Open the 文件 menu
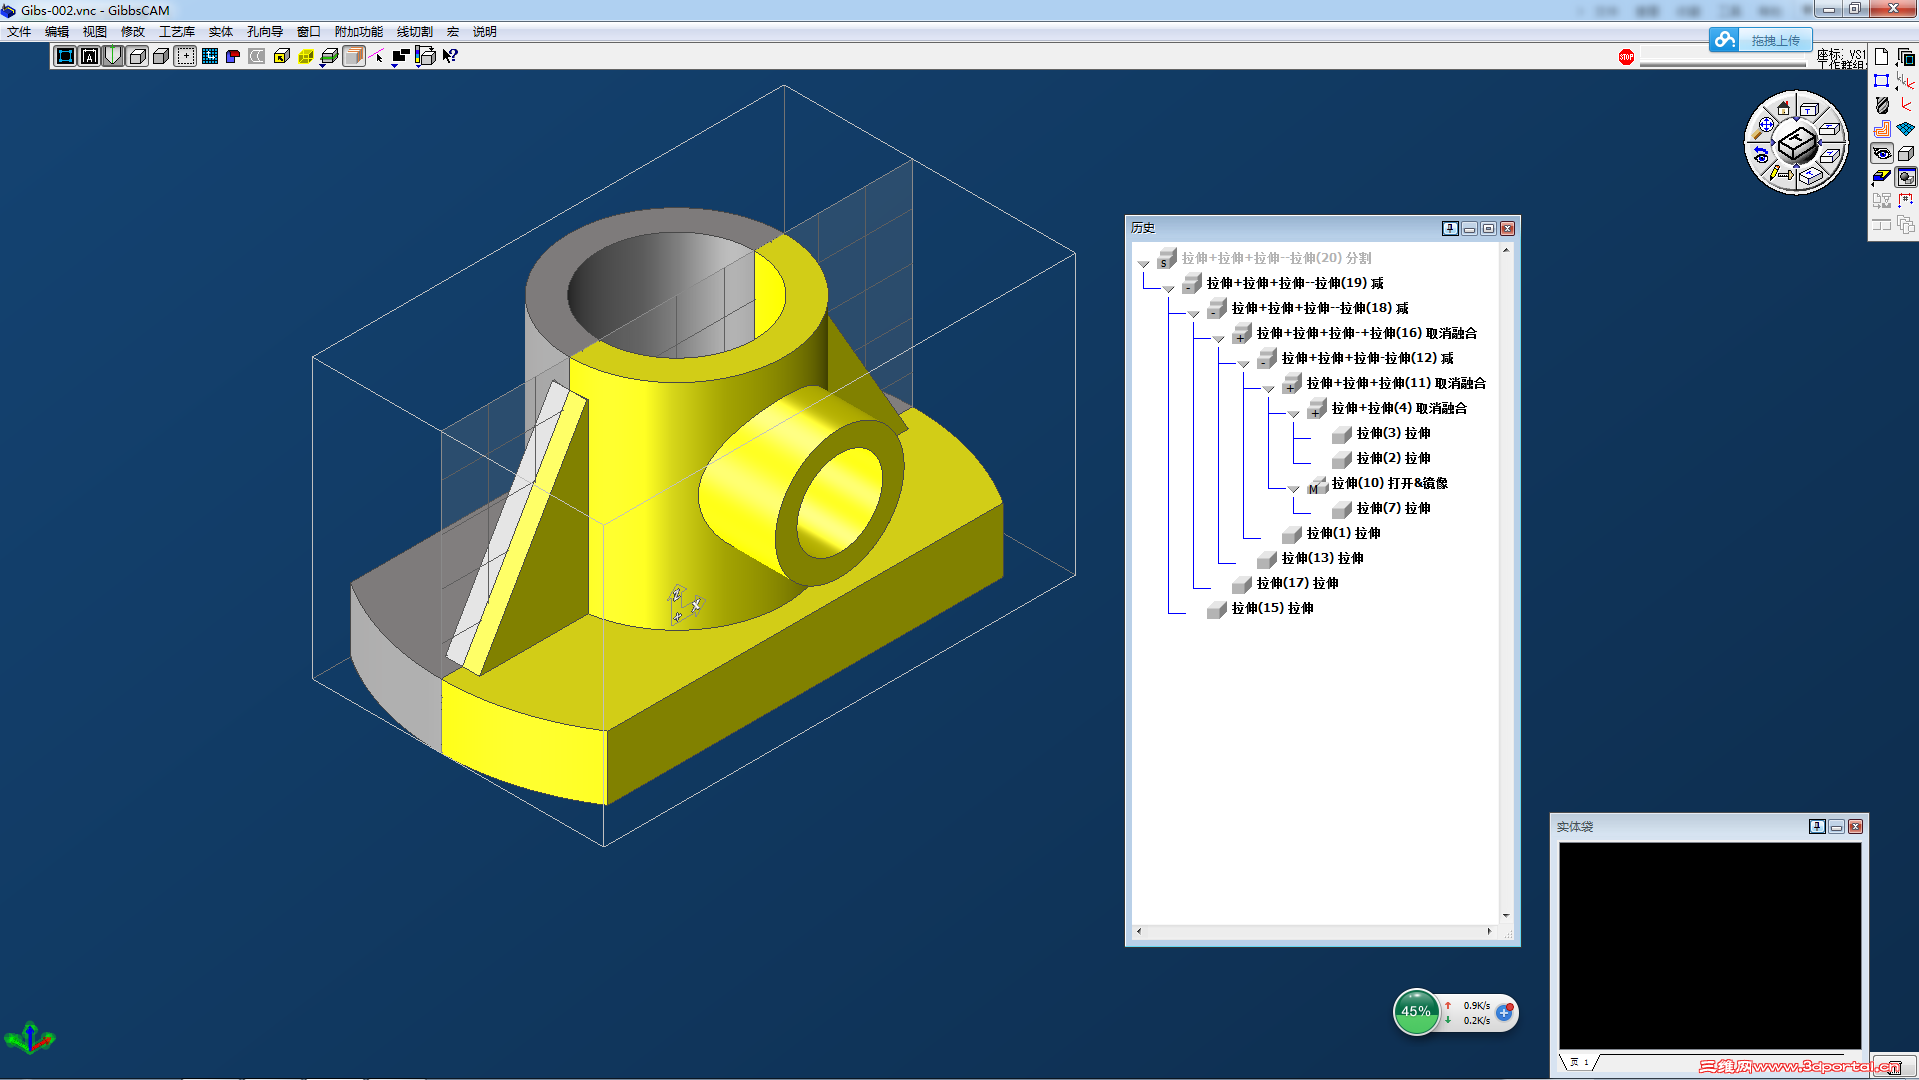Viewport: 1919px width, 1080px height. pyautogui.click(x=19, y=32)
